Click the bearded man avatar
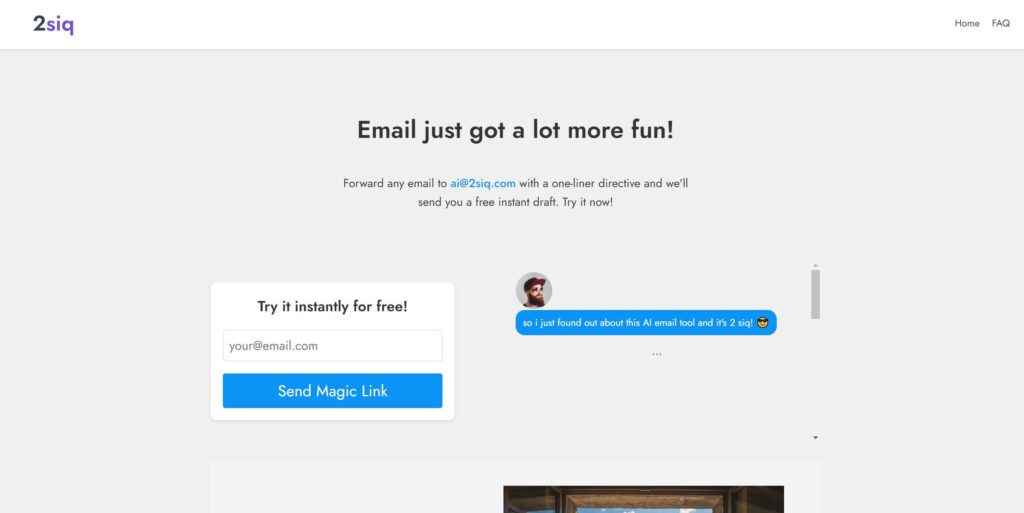The height and width of the screenshot is (513, 1024). [x=534, y=290]
